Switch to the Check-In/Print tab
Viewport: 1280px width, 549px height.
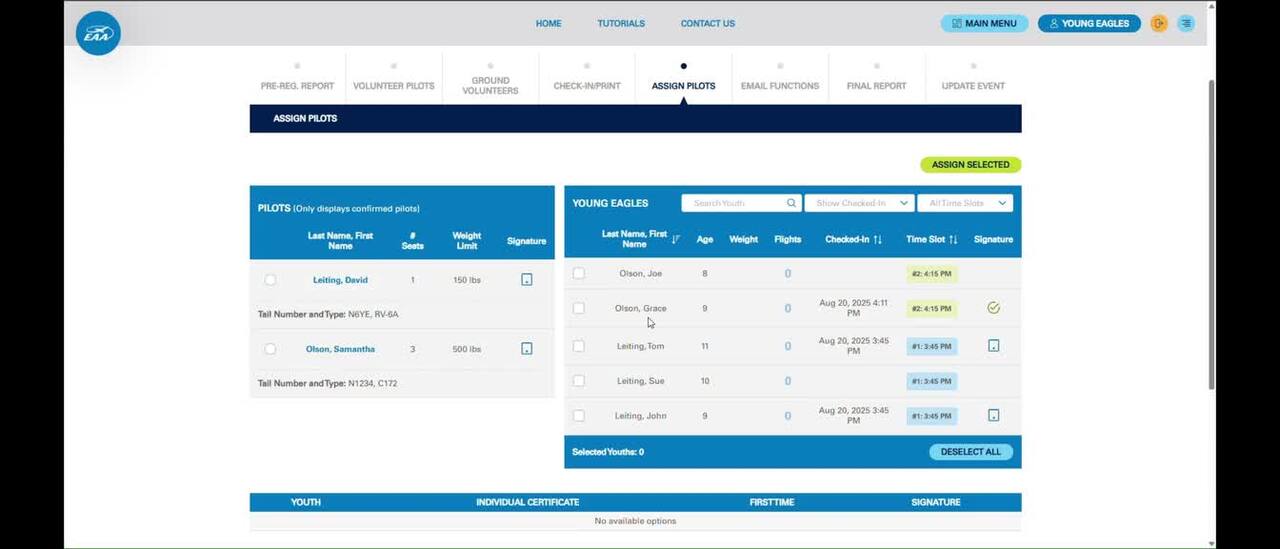[587, 86]
